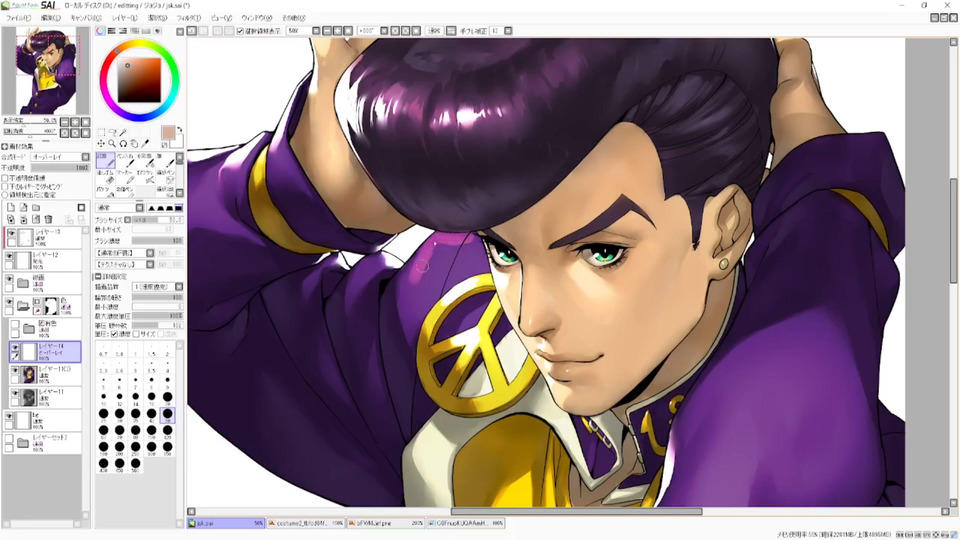
Task: Select the rotate canvas tool
Action: point(123,143)
